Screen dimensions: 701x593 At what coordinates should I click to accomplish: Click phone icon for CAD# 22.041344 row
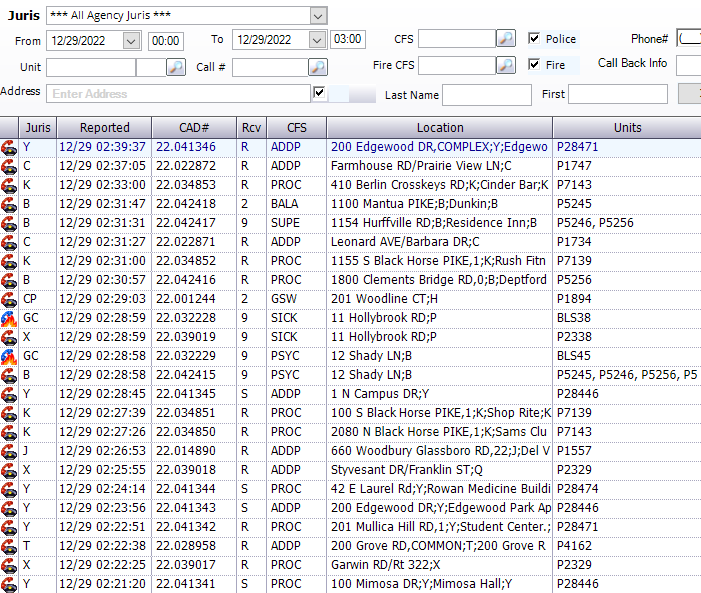[x=9, y=490]
